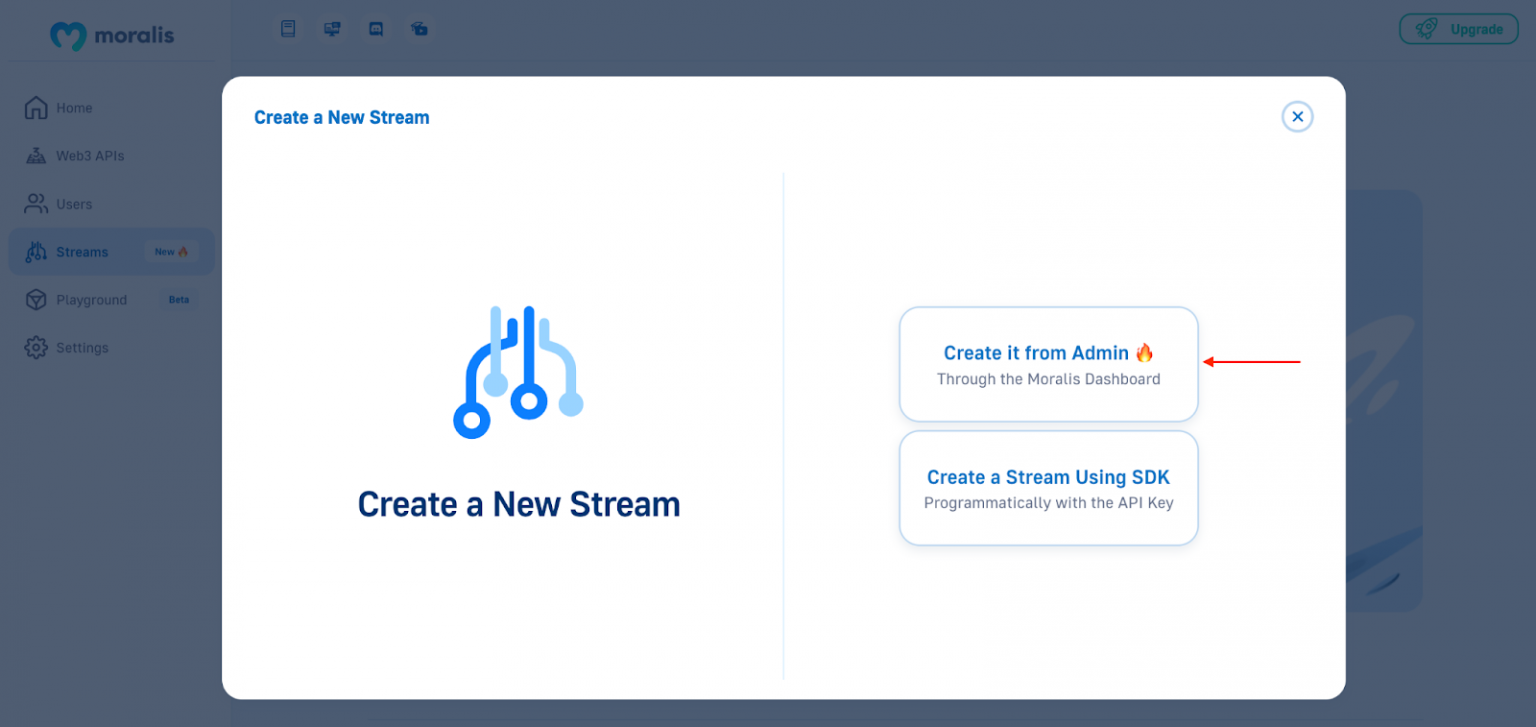Click the Beta badge next to Playground

(178, 299)
